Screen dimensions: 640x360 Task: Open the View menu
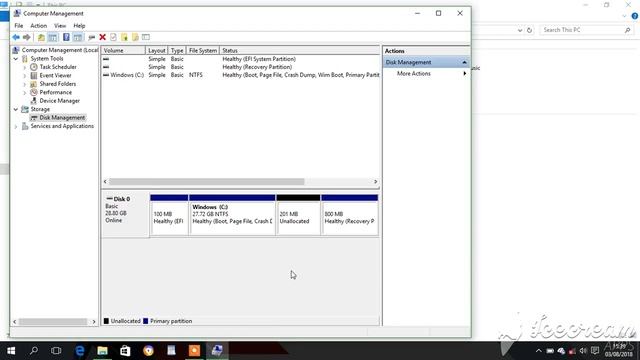(x=60, y=26)
